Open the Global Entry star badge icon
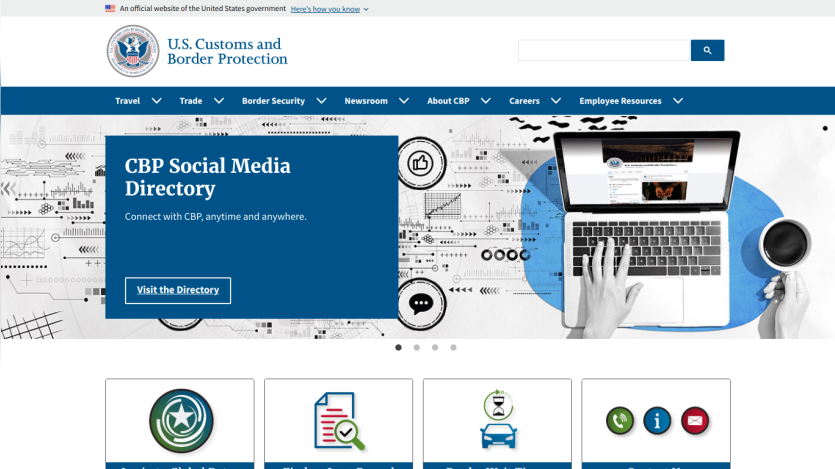This screenshot has width=835, height=469. pos(181,421)
